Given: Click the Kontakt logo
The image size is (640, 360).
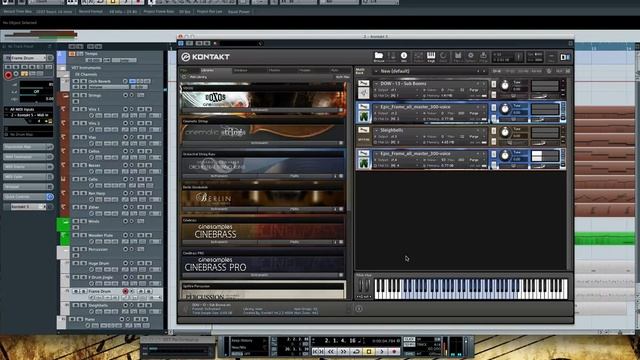Looking at the screenshot, I should [206, 57].
